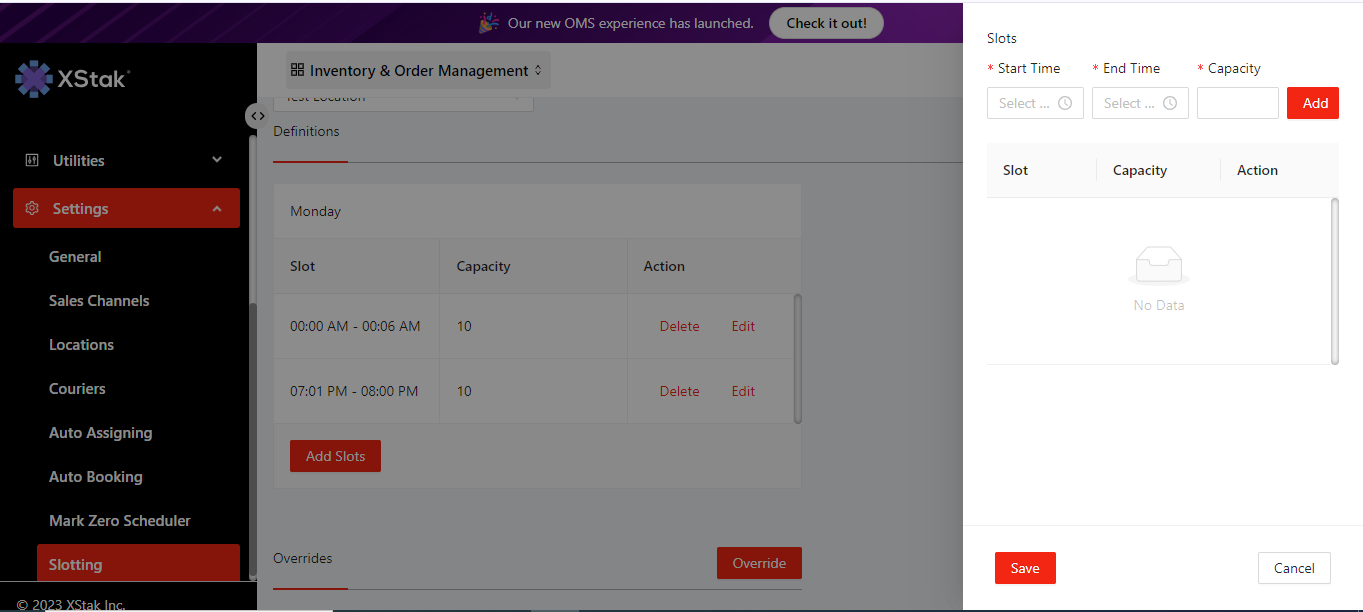Click the clock icon in Start Time
The image size is (1363, 612).
tap(1065, 103)
